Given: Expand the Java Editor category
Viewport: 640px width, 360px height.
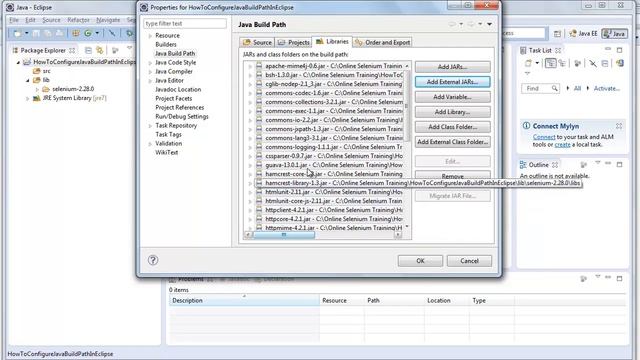Looking at the screenshot, I should tap(150, 81).
